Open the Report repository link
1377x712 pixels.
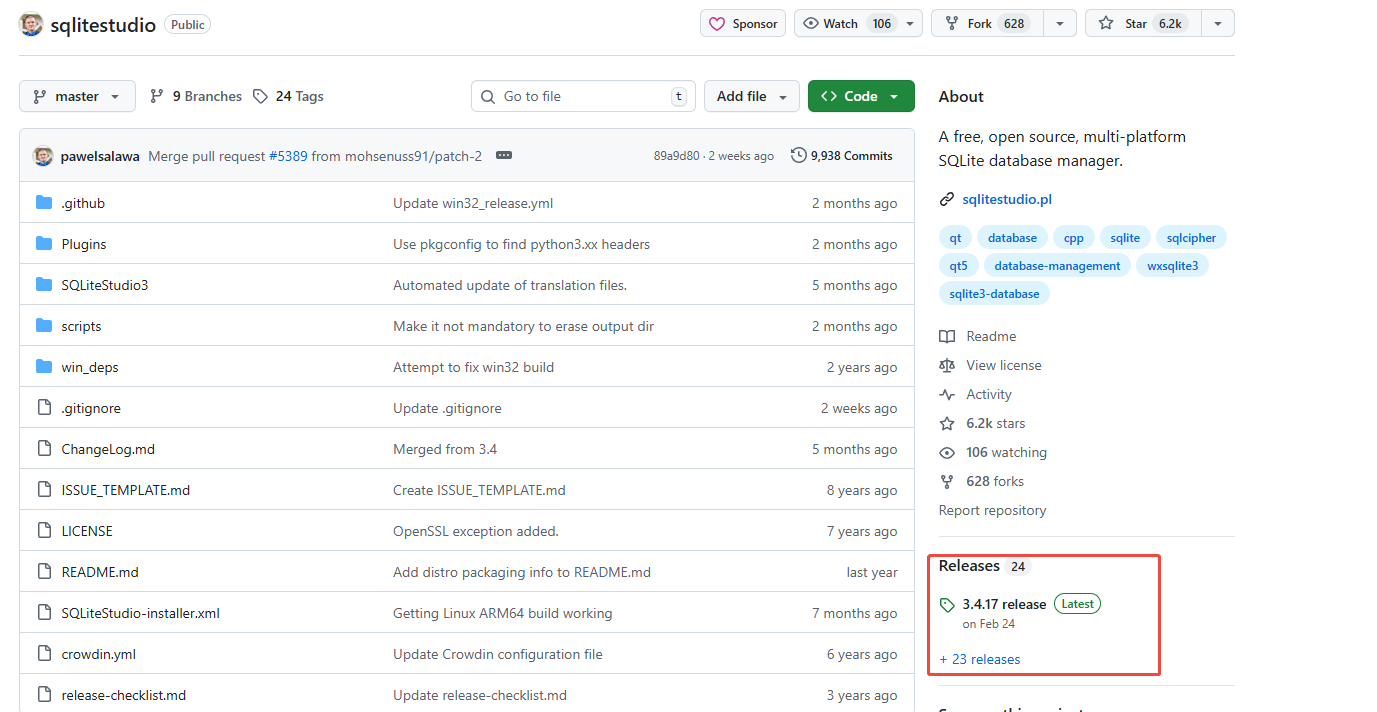992,511
